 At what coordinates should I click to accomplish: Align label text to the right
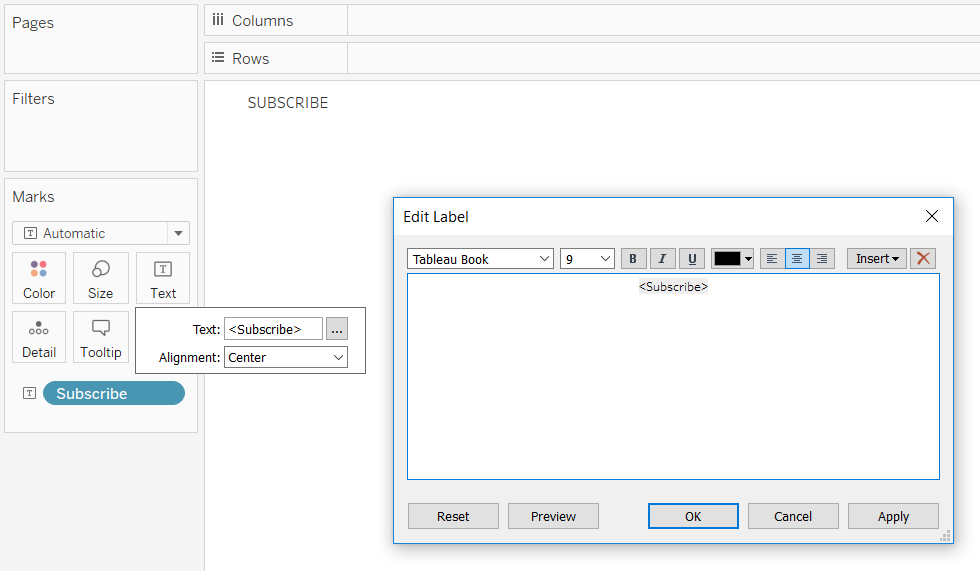point(822,259)
